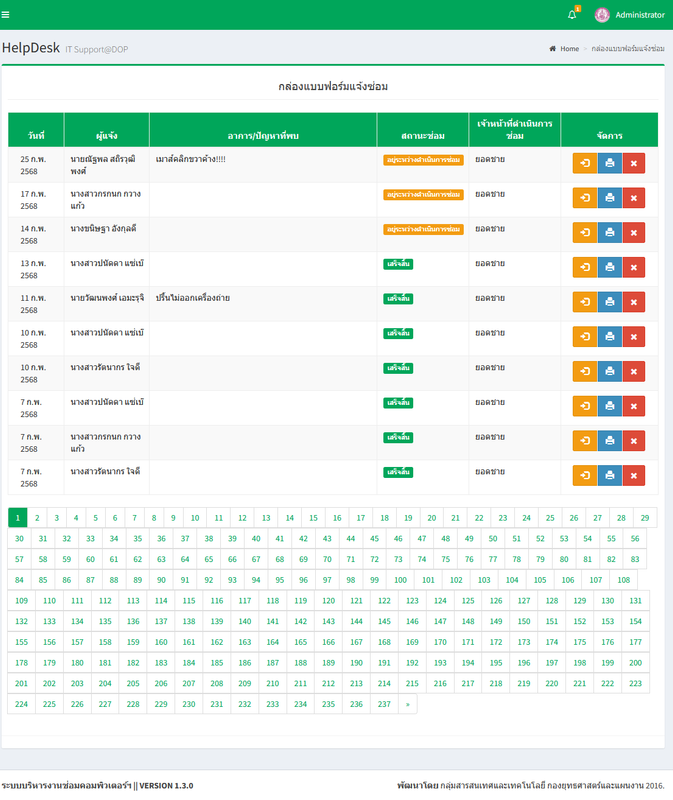This screenshot has height=800, width=673.
Task: Print the 7 ก.พ. form of นางสาวกรกนก
Action: pos(610,441)
